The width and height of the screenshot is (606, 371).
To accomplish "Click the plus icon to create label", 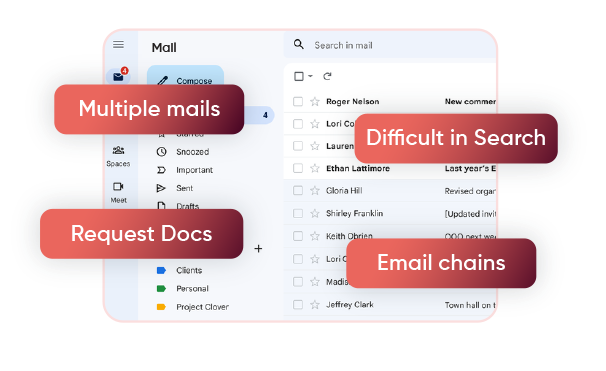I will tap(258, 248).
